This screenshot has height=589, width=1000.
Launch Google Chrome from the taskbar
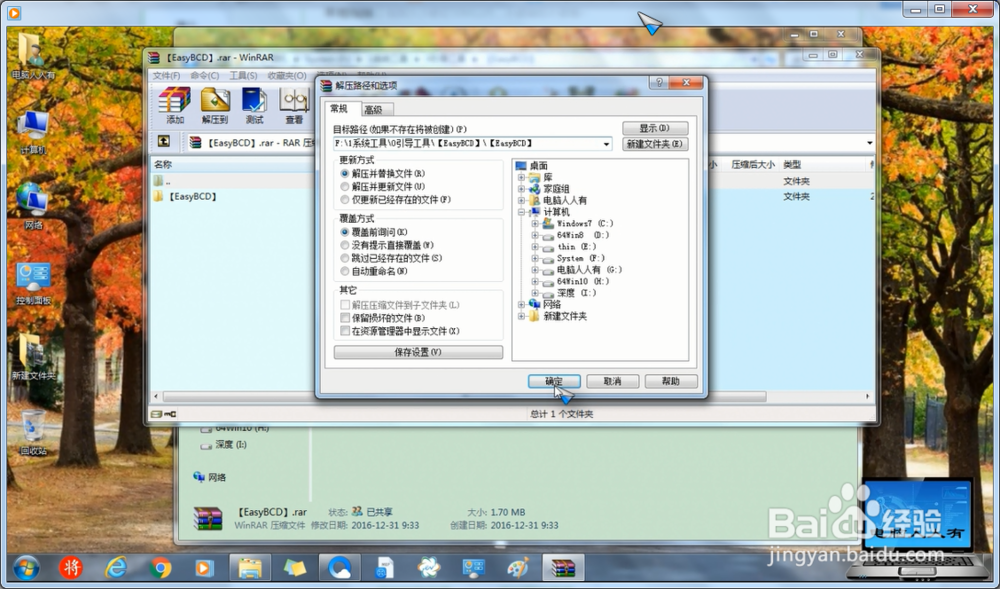(x=160, y=567)
